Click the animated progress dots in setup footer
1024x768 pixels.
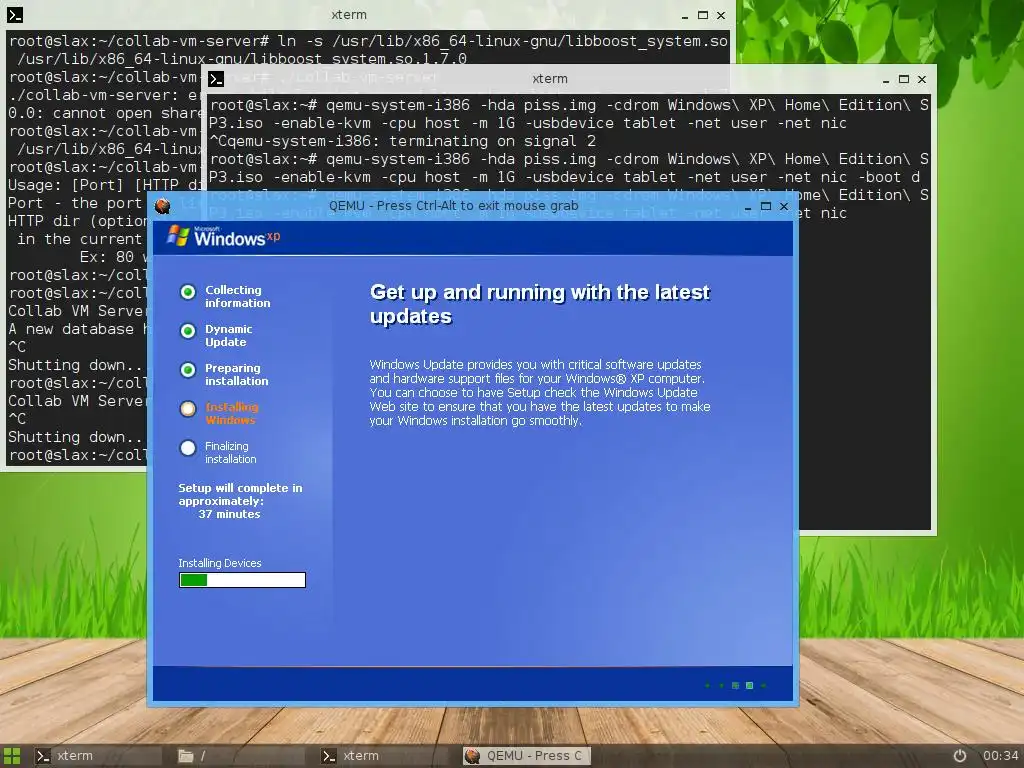(735, 685)
